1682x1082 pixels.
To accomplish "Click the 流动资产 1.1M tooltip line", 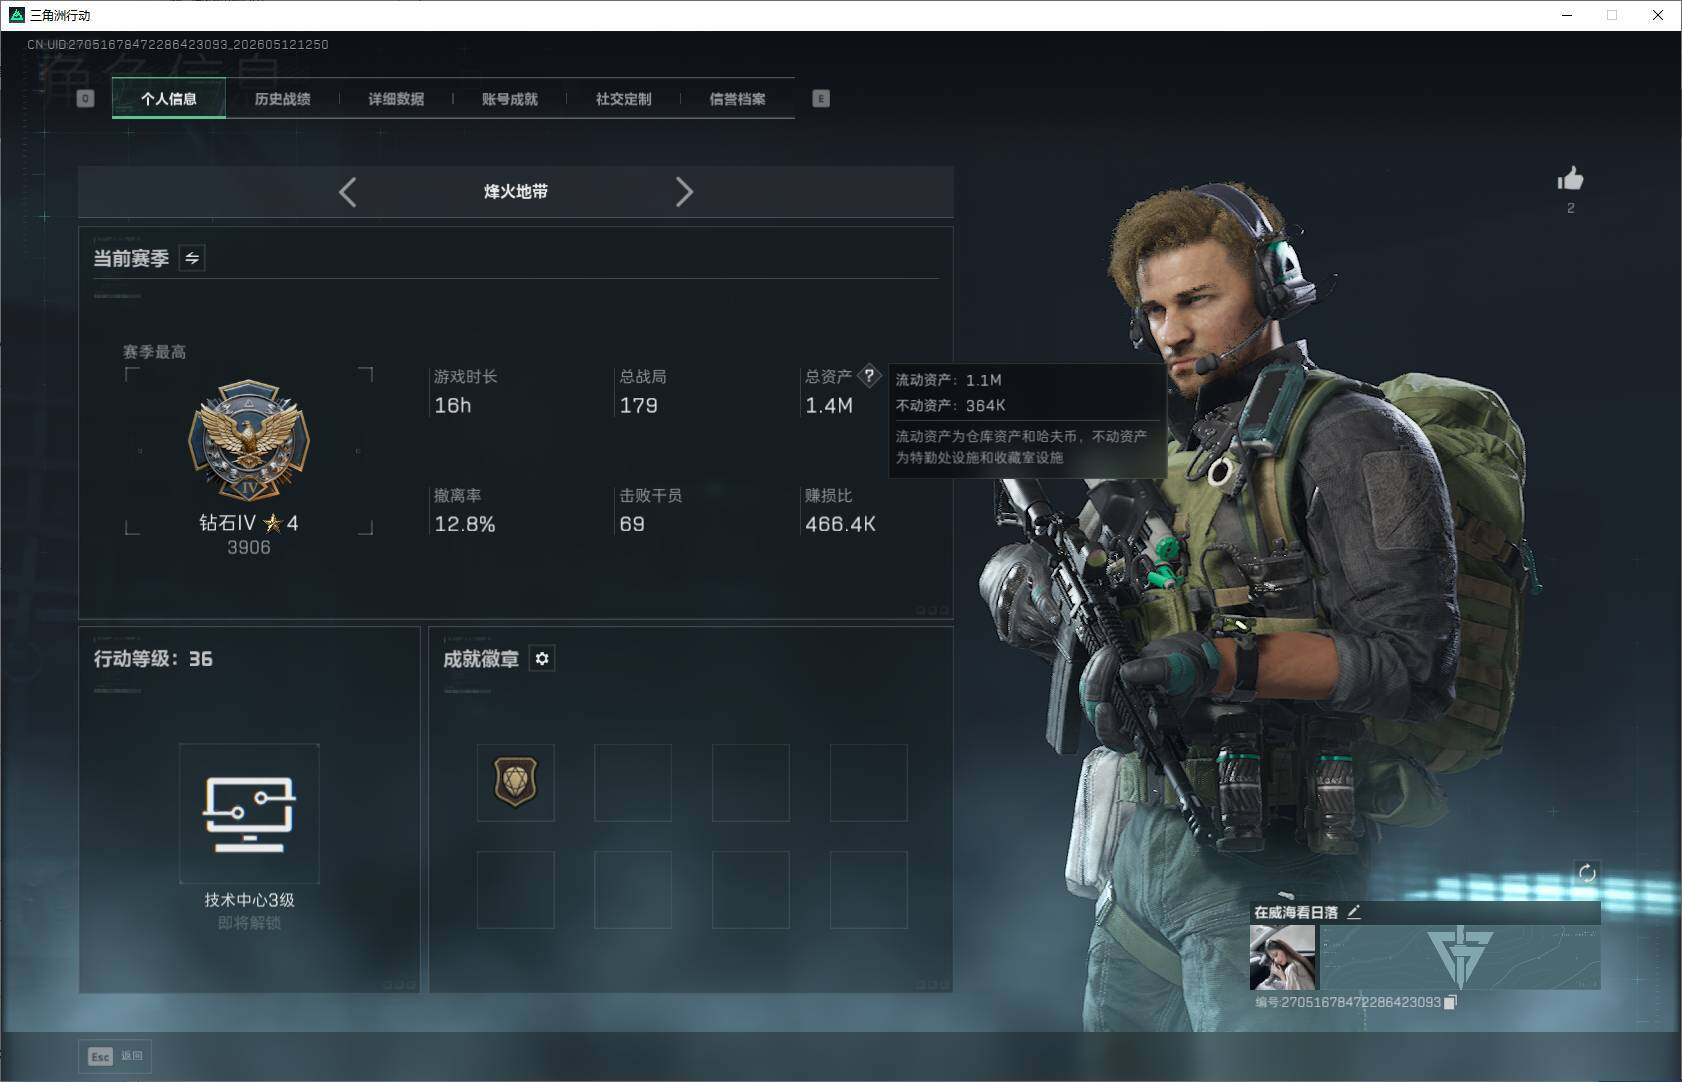I will pos(949,380).
